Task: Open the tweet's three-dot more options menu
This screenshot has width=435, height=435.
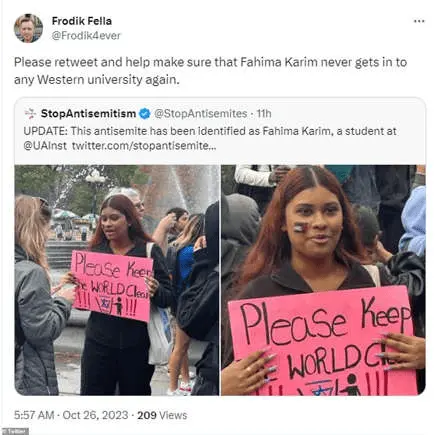Action: coord(419,21)
